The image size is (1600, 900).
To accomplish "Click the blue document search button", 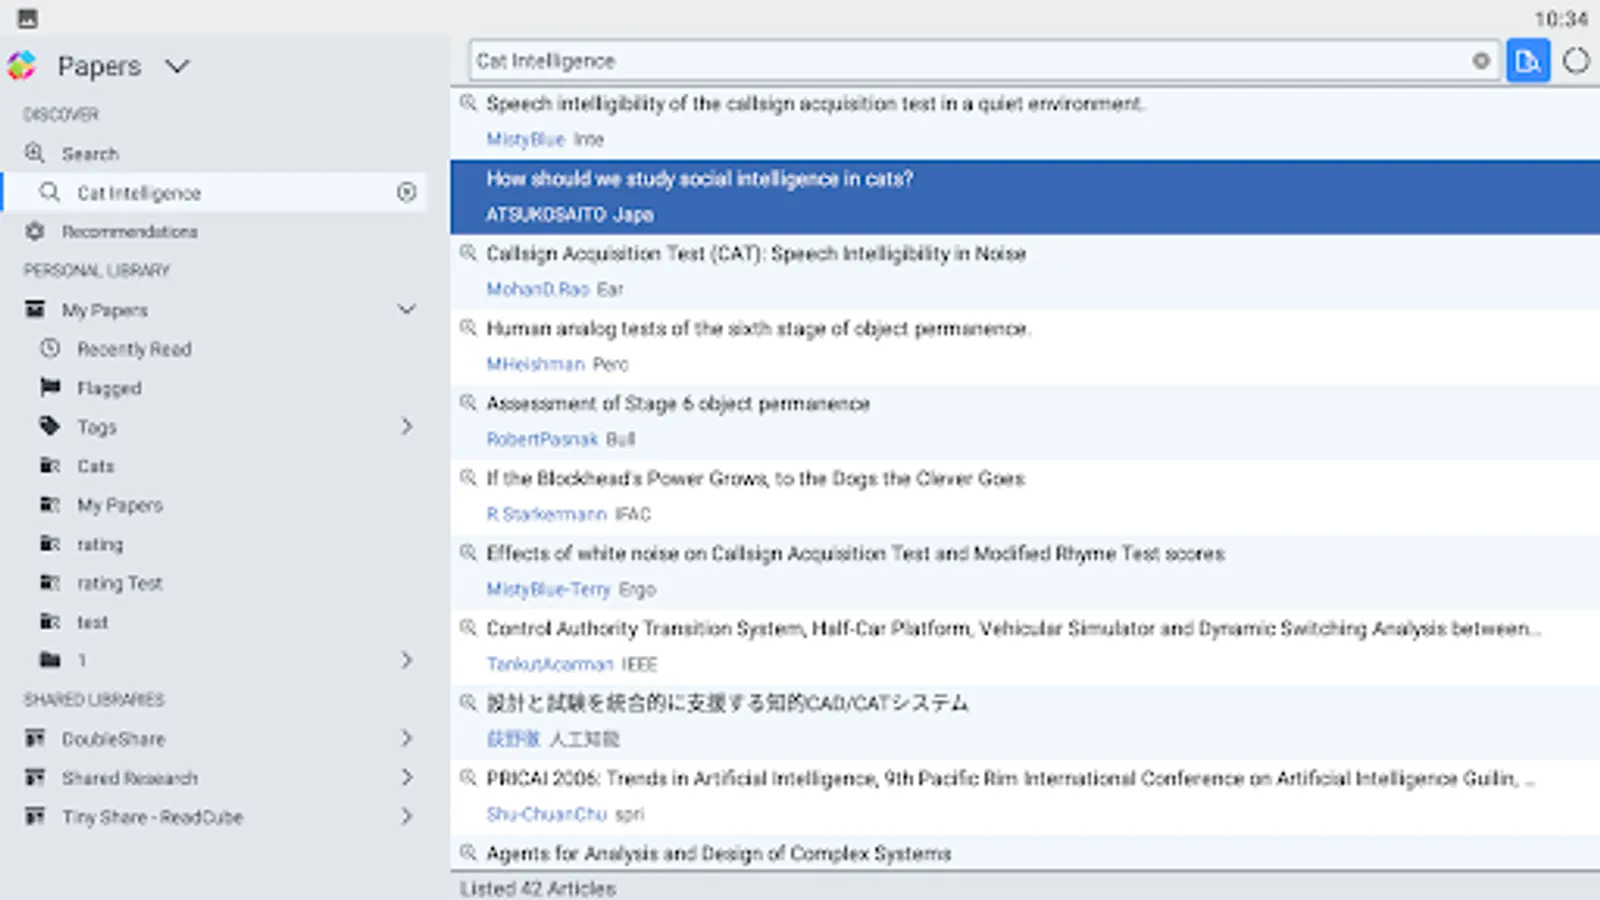I will click(x=1527, y=61).
